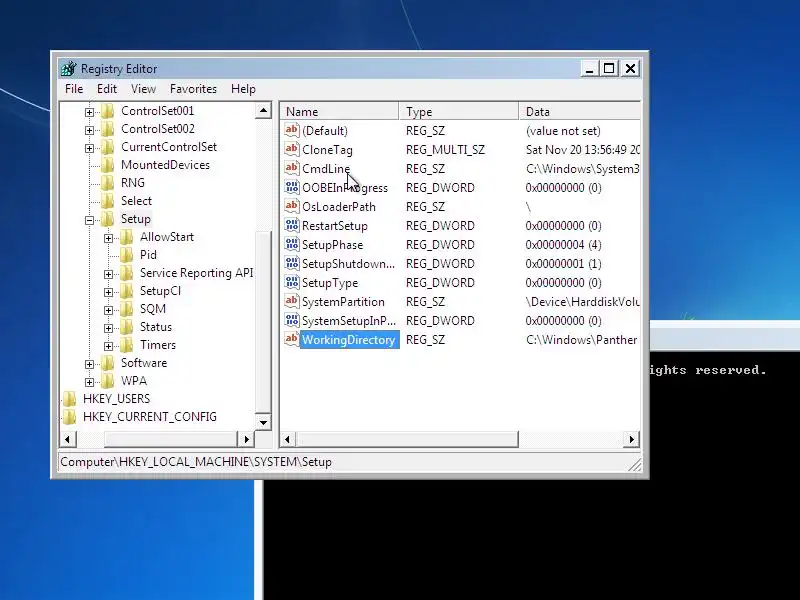Select the CurrentControlSet key label

point(169,147)
